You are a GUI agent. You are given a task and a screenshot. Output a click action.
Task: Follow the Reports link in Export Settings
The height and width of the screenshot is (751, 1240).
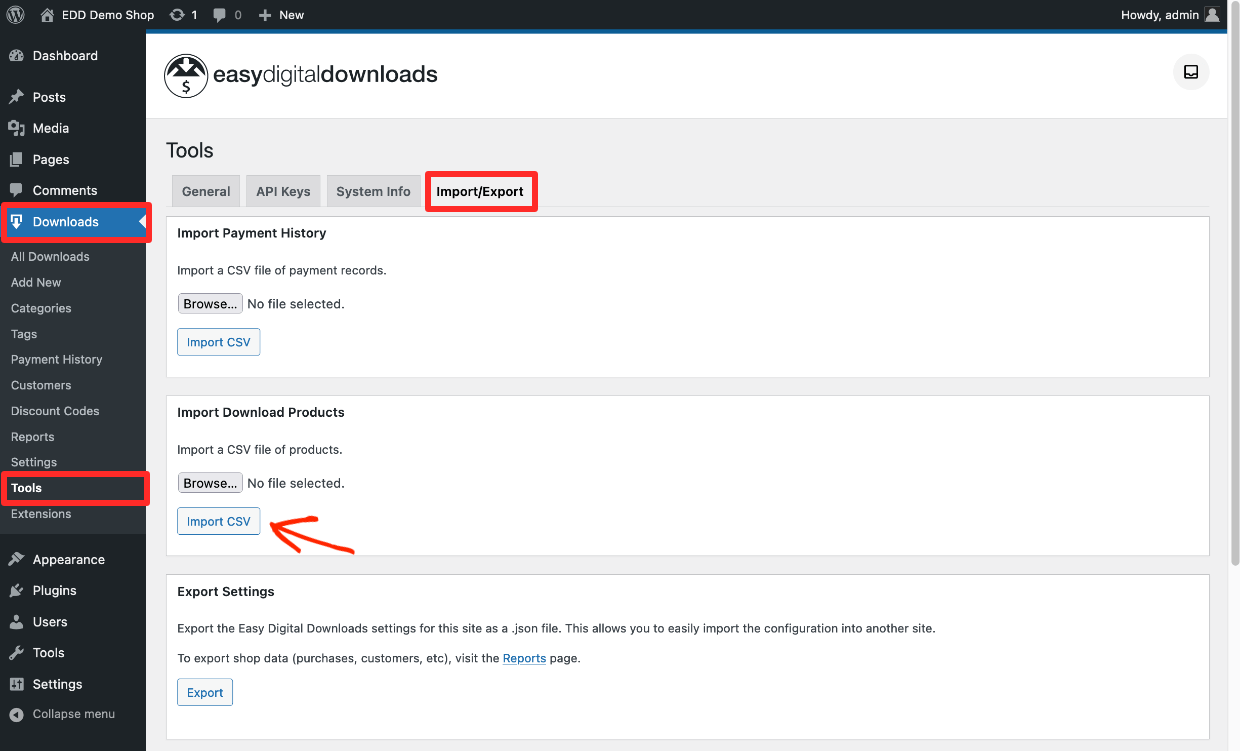pyautogui.click(x=524, y=659)
